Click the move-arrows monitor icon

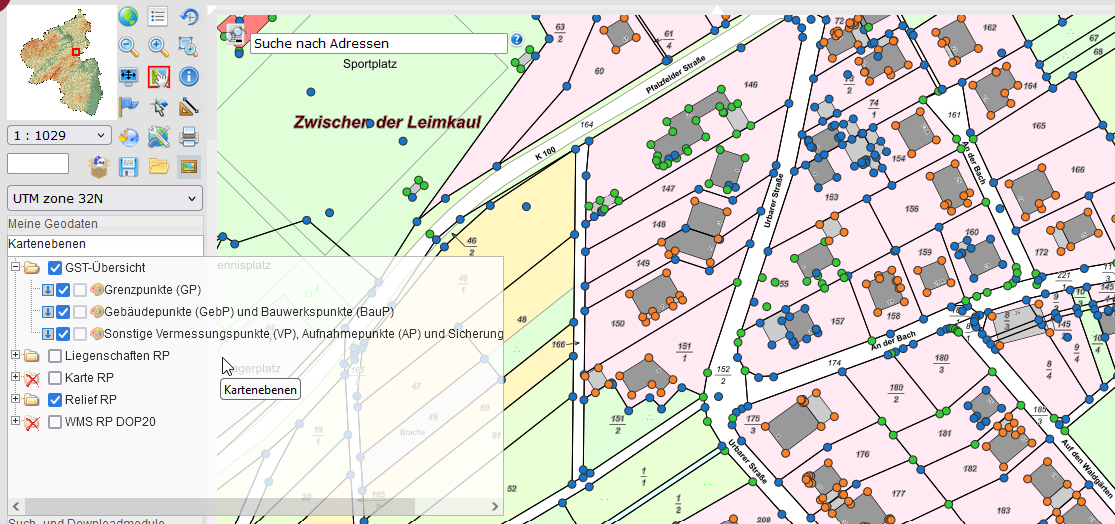pyautogui.click(x=129, y=76)
